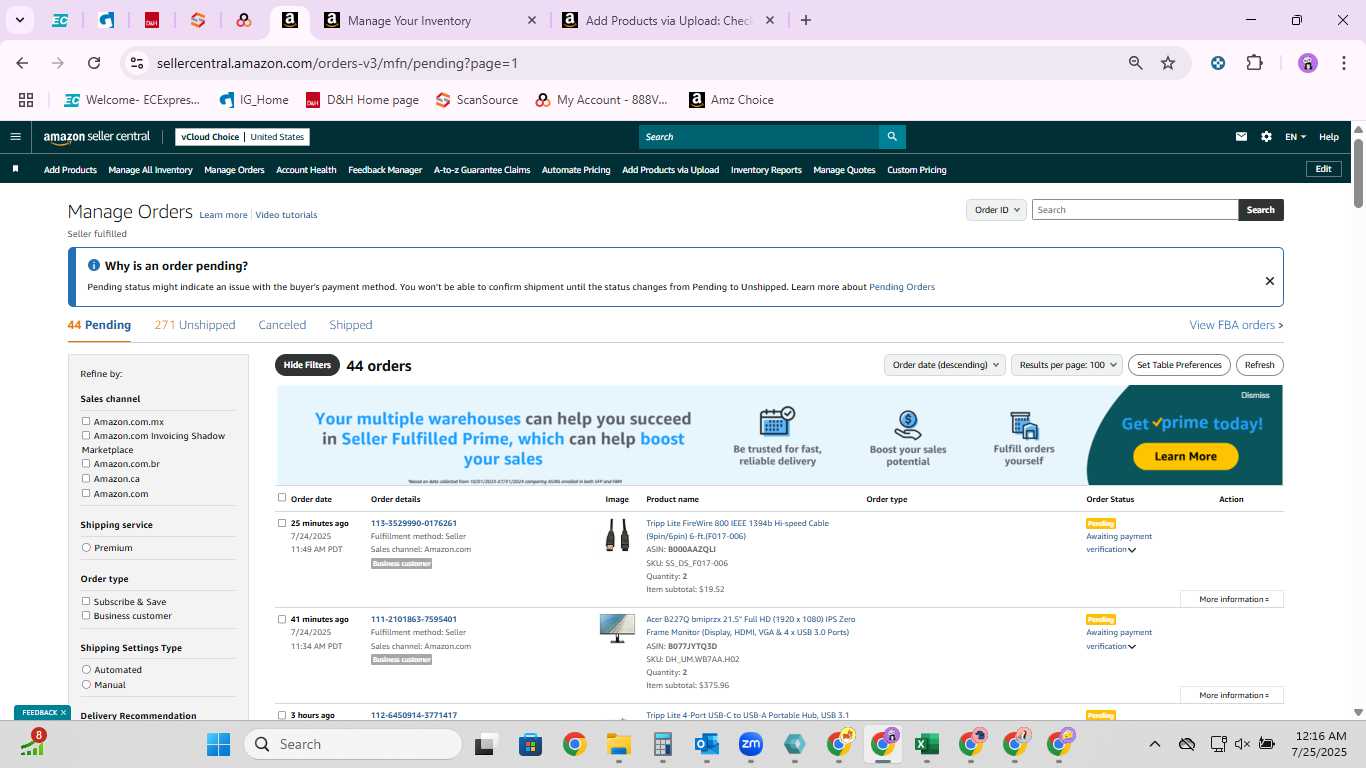Open the Calculator taskbar icon
Image resolution: width=1366 pixels, height=768 pixels.
(662, 744)
